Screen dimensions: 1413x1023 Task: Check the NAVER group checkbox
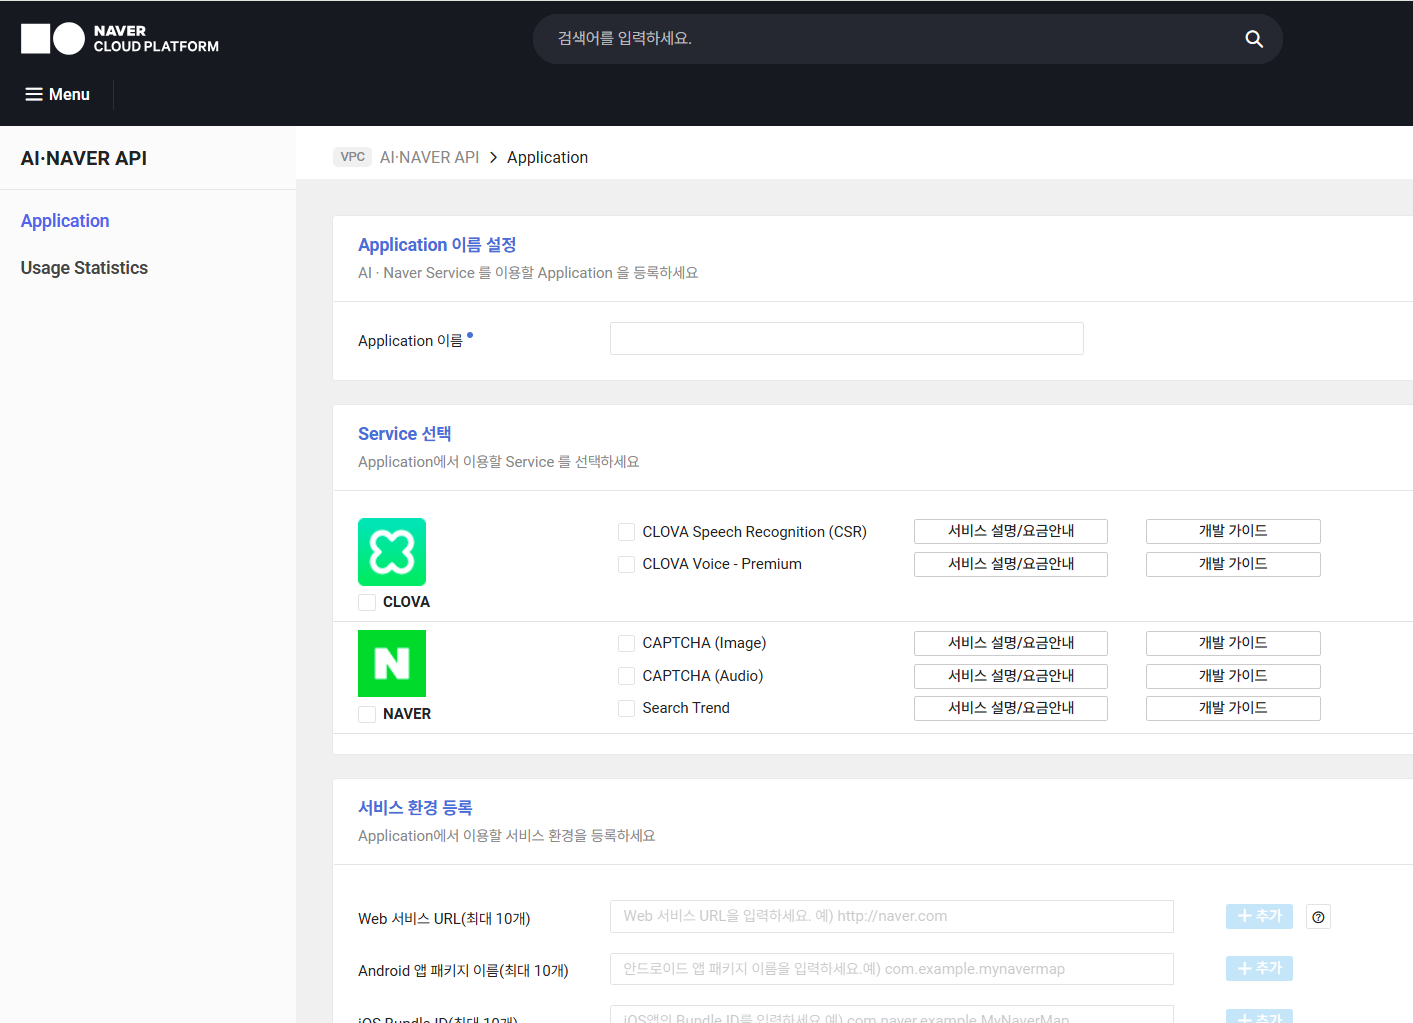[x=368, y=714]
